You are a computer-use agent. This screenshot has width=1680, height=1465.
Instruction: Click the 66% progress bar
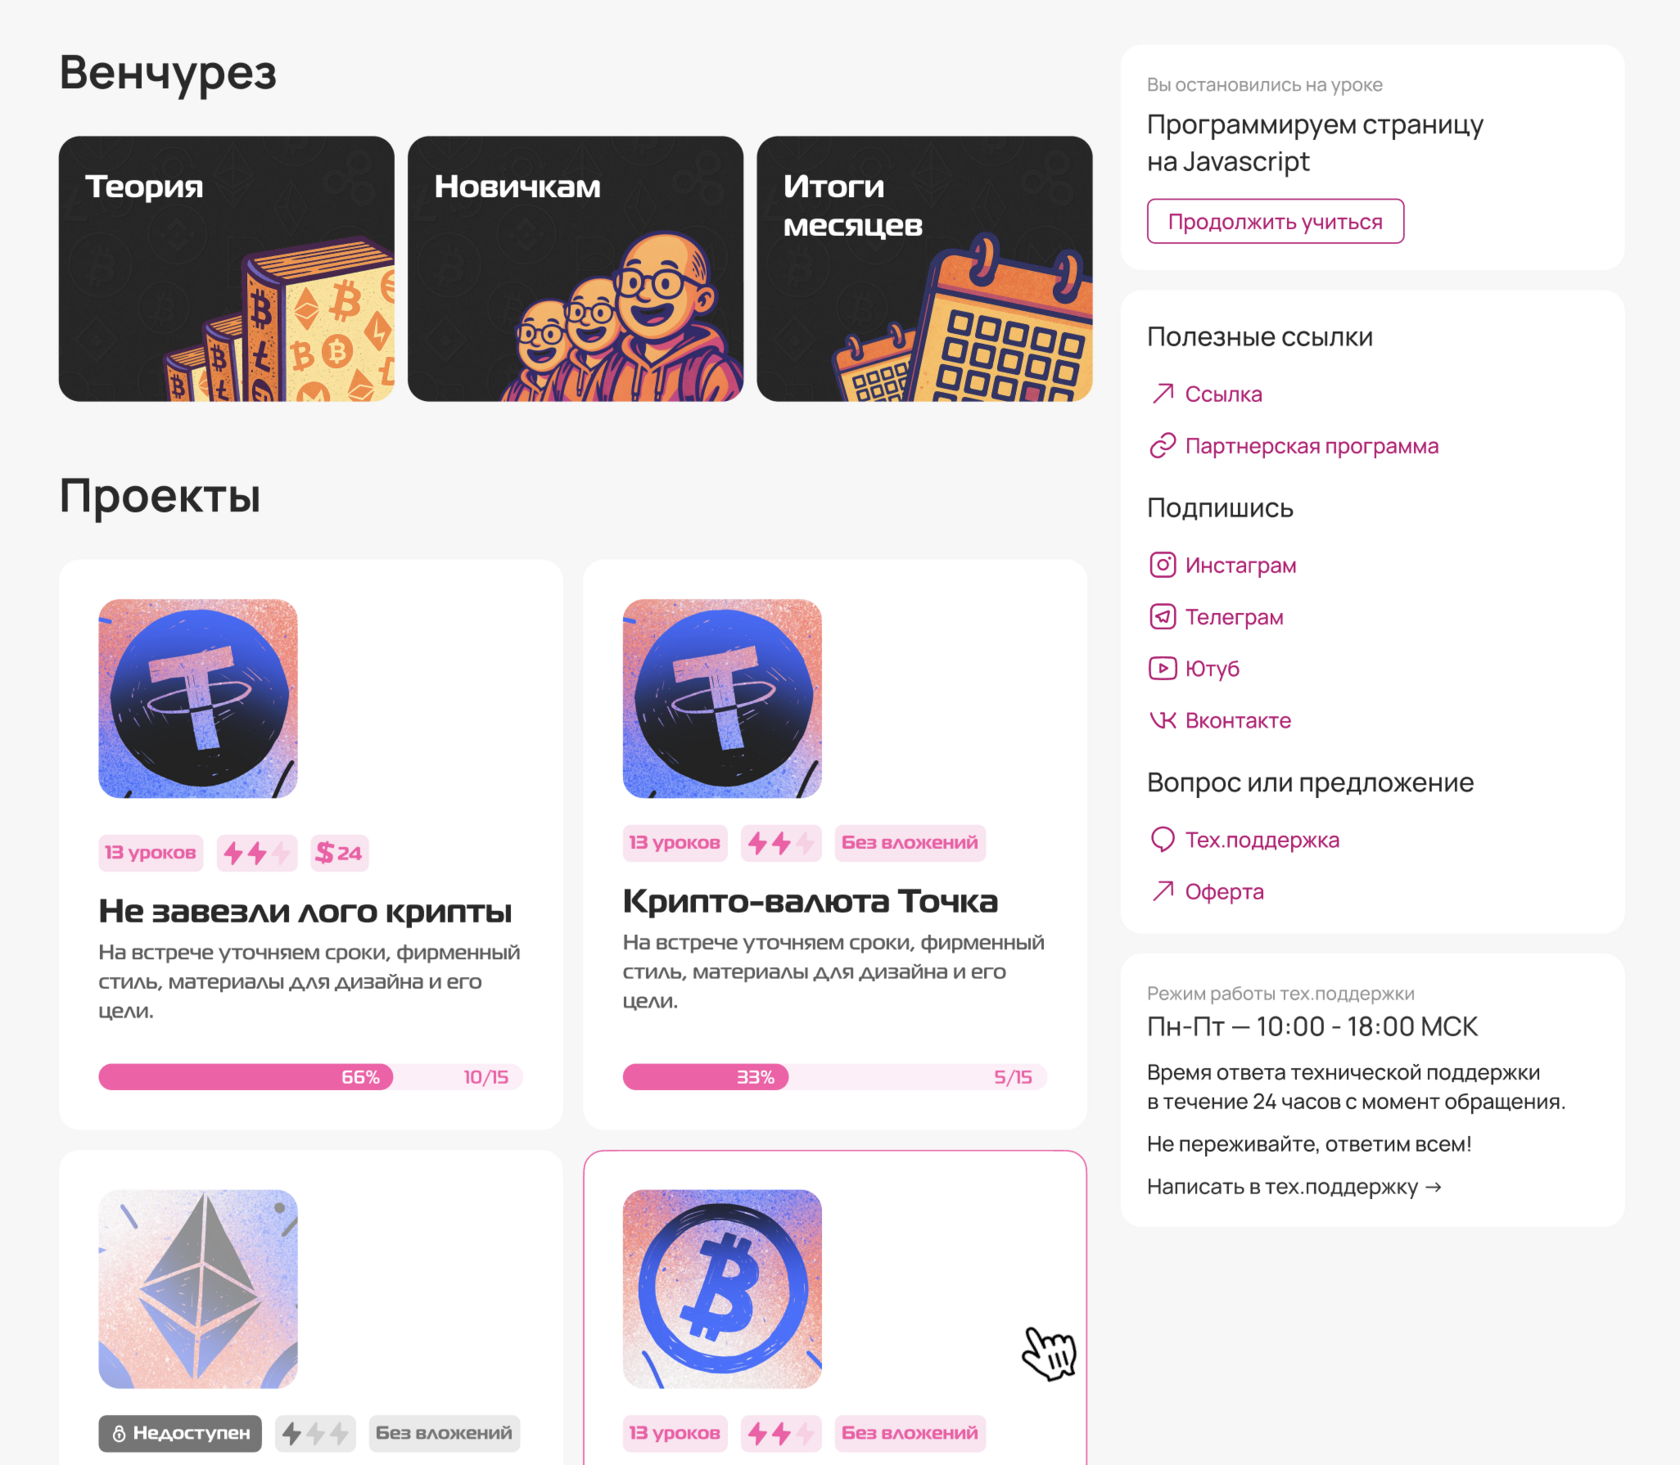[310, 1077]
